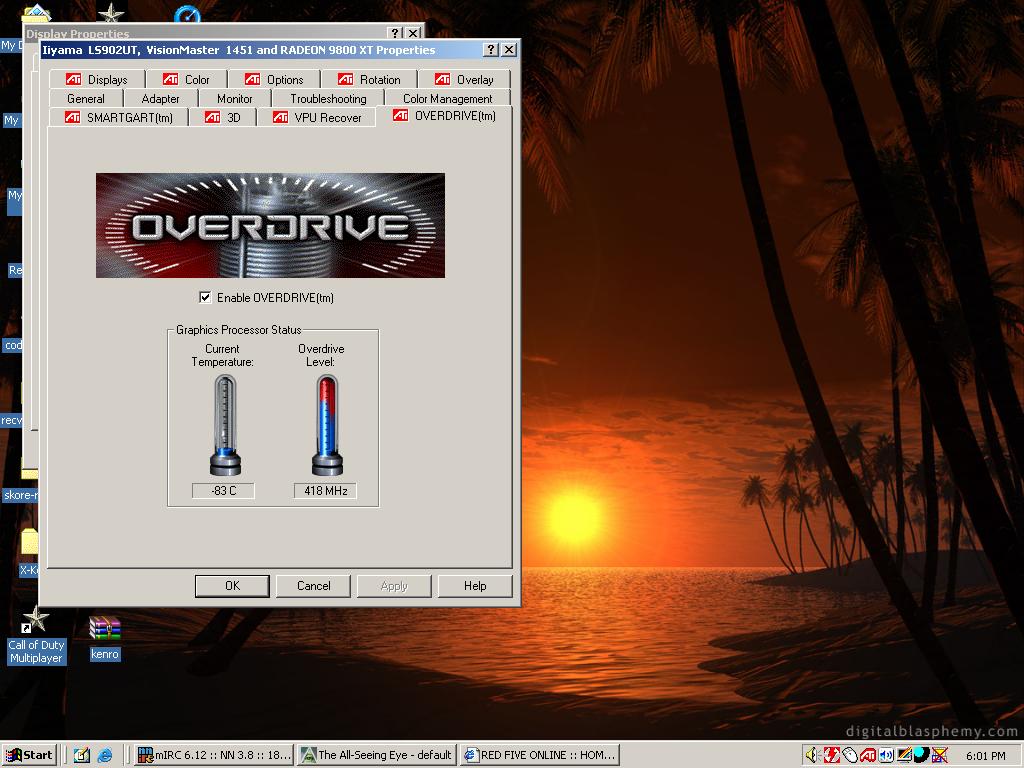This screenshot has height=768, width=1024.
Task: Click the Cancel button
Action: pyautogui.click(x=313, y=586)
